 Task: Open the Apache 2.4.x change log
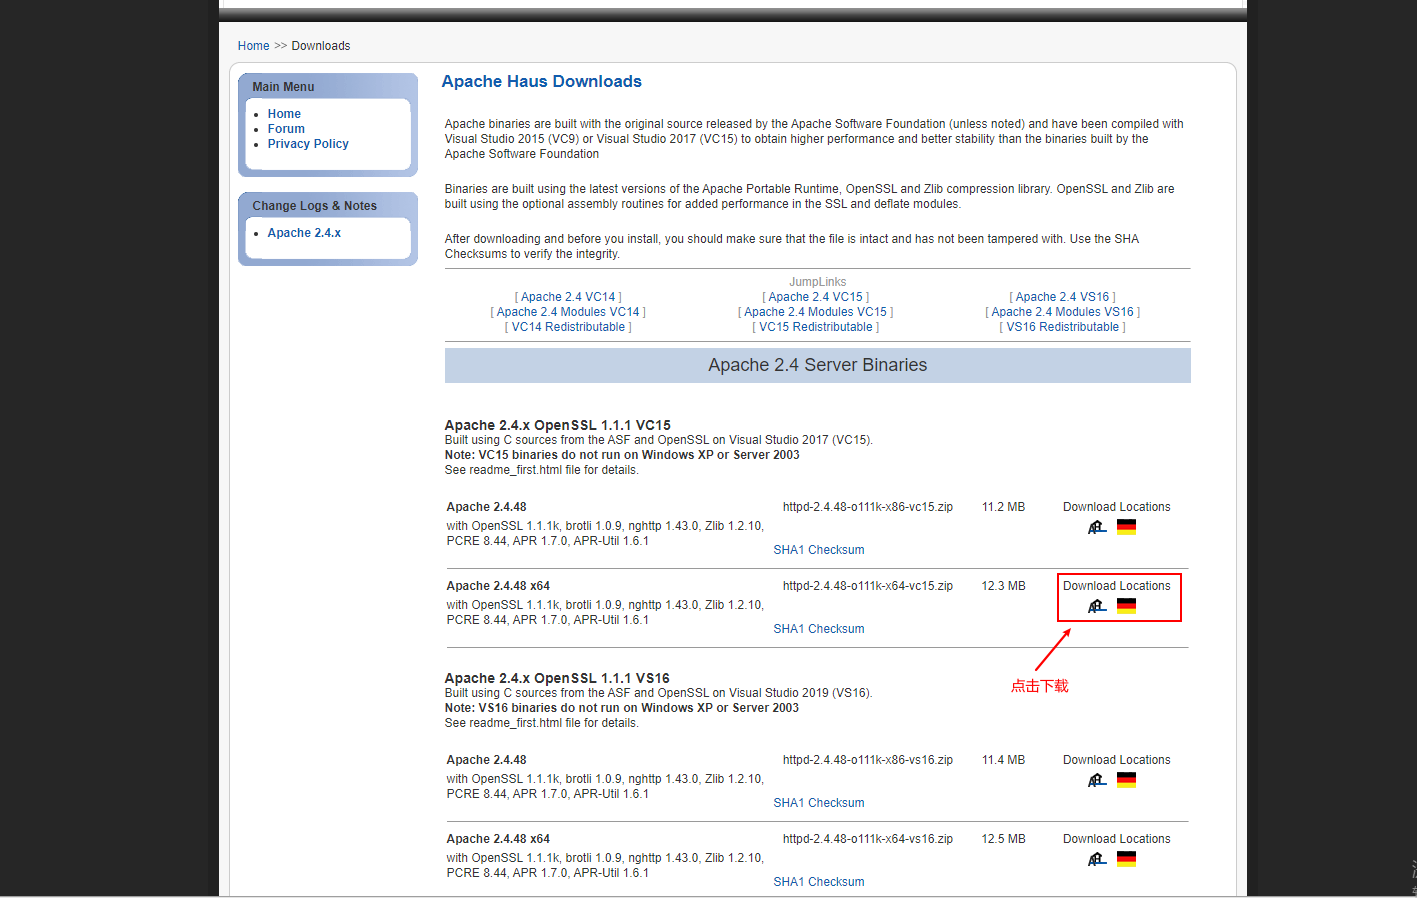(x=304, y=233)
